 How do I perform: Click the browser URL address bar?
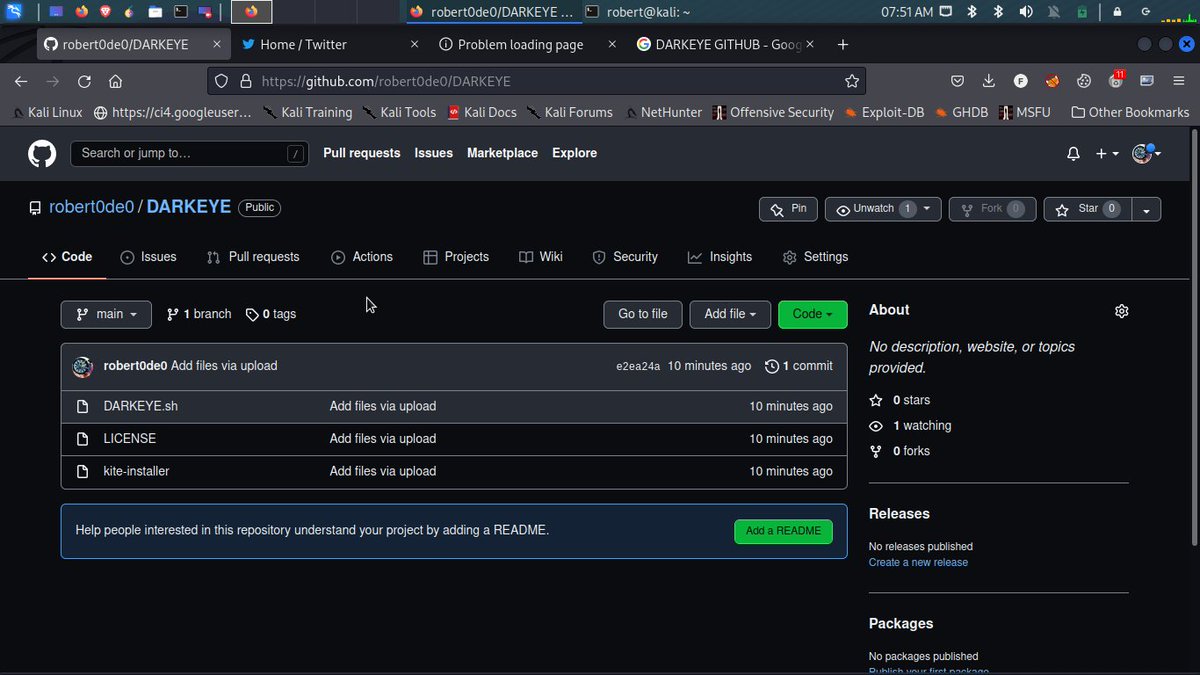pyautogui.click(x=537, y=81)
